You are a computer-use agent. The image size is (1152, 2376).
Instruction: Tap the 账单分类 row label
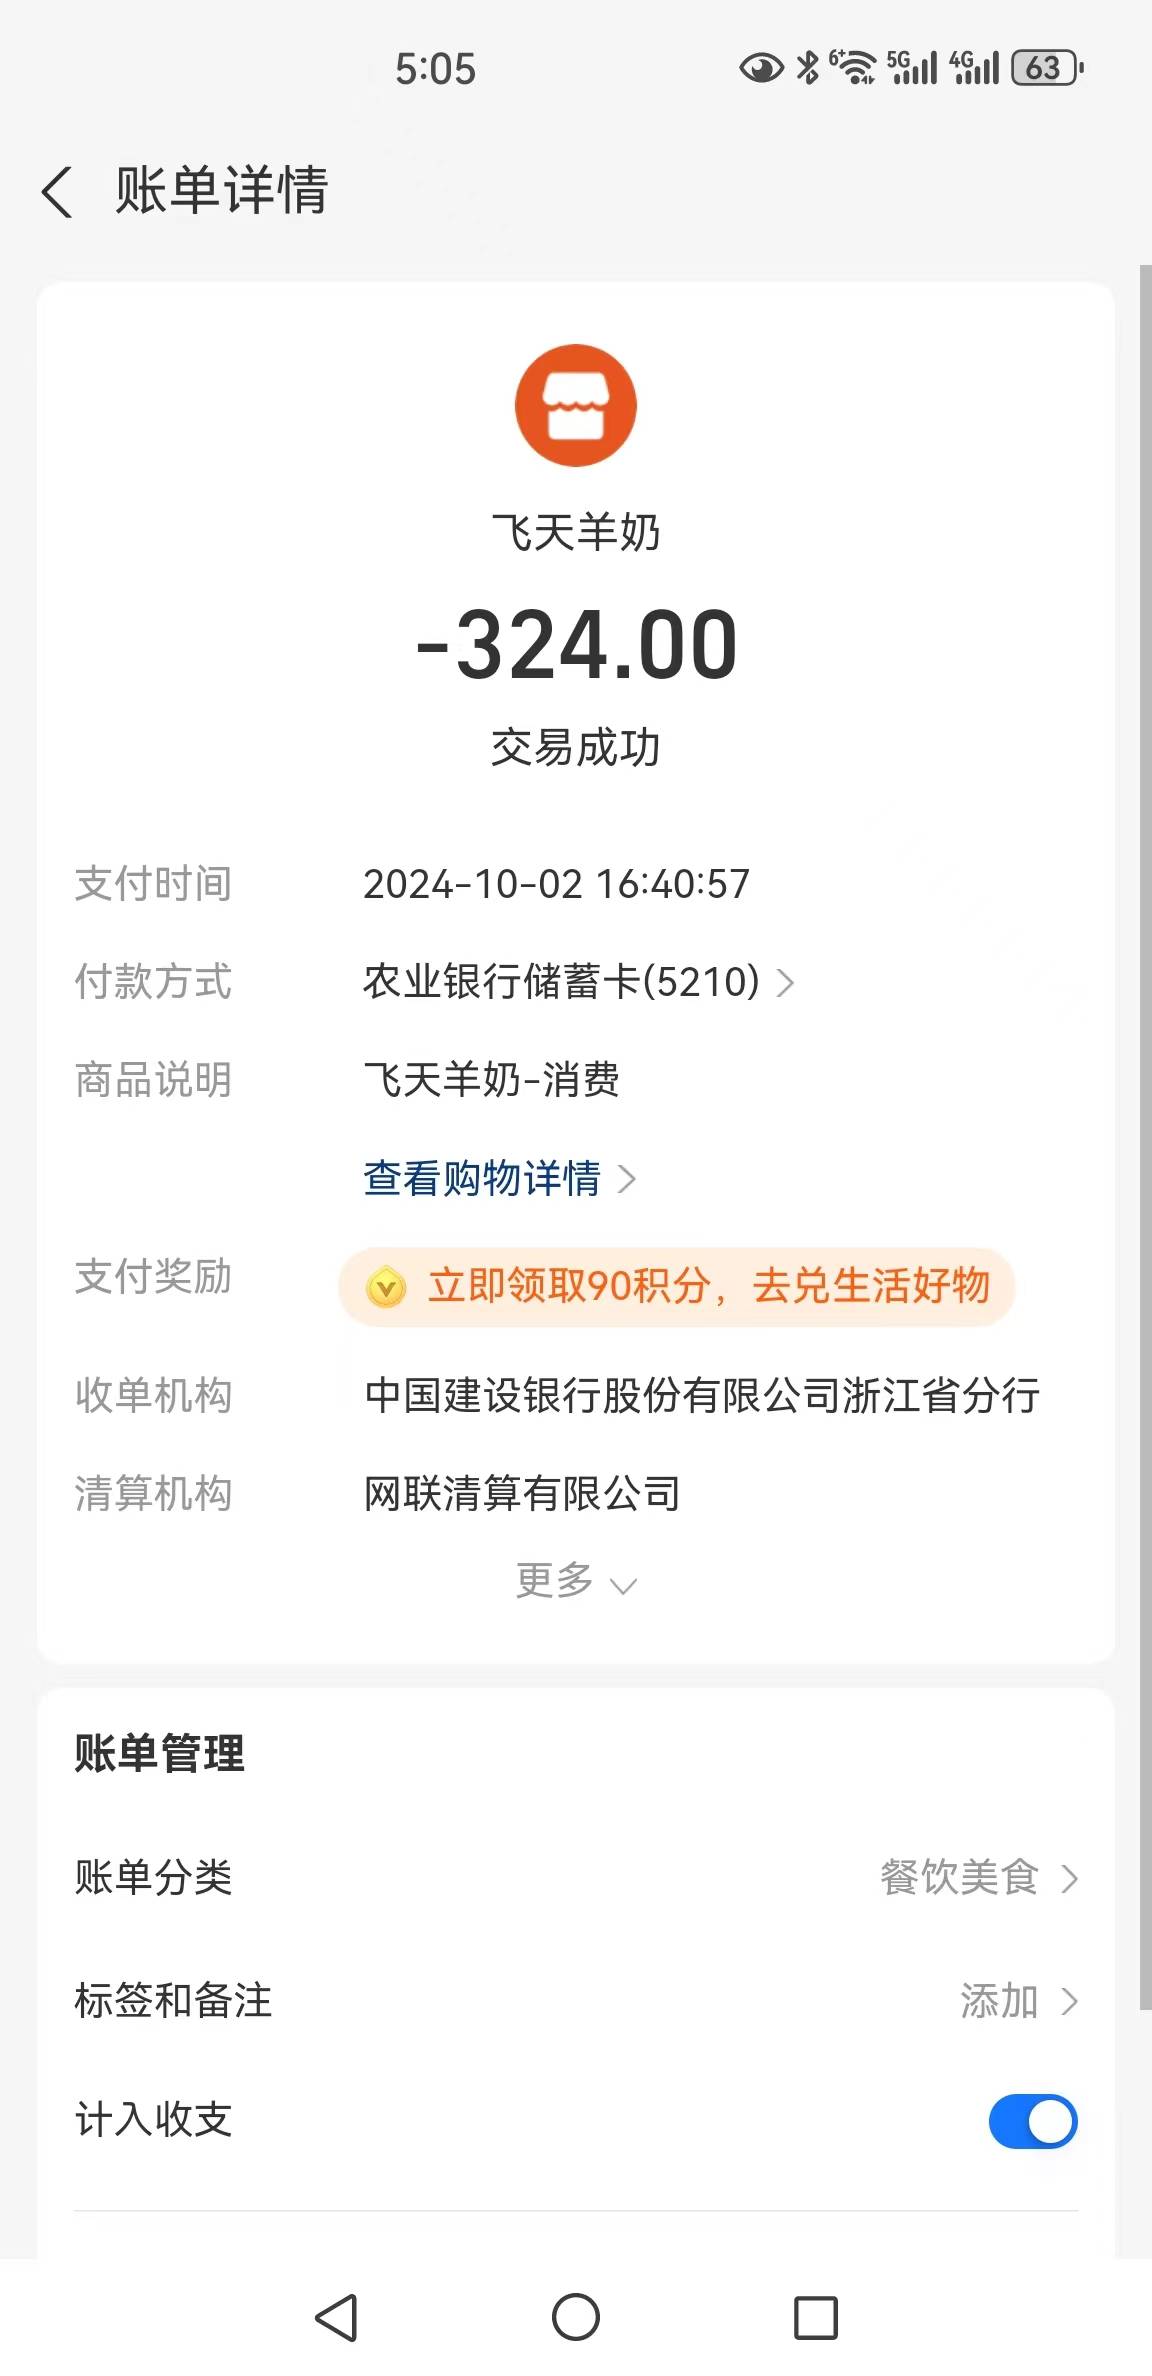[154, 1877]
